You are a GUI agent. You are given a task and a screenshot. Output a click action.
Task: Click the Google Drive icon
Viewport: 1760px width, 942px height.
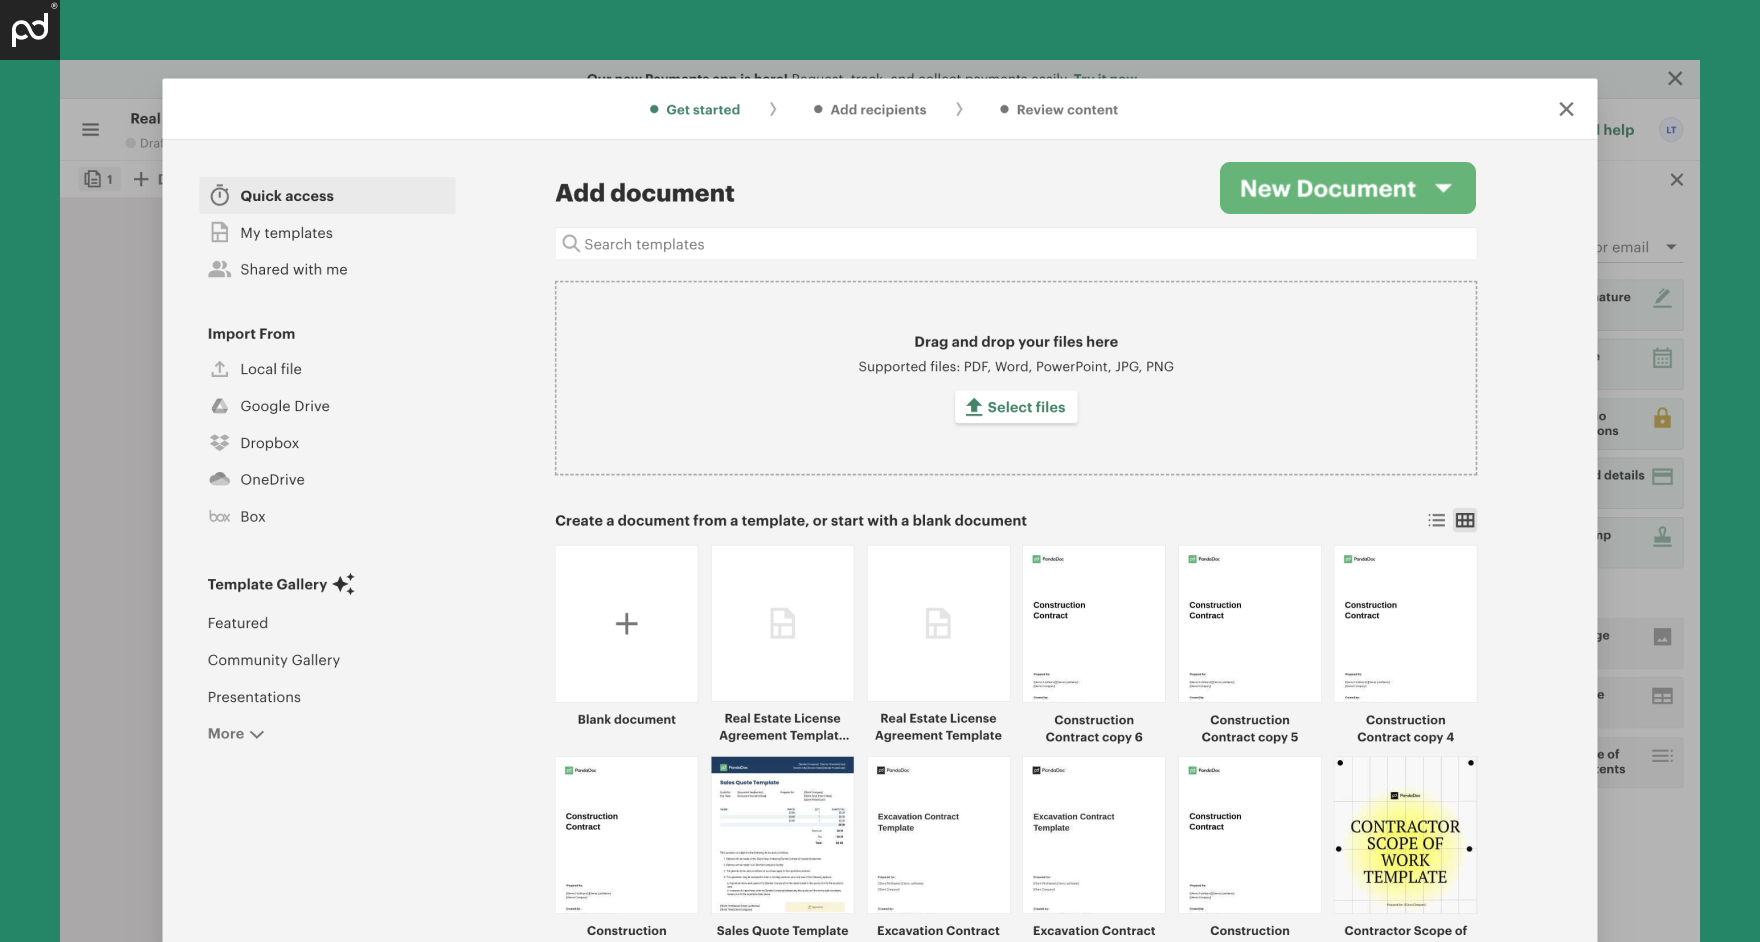pos(220,406)
